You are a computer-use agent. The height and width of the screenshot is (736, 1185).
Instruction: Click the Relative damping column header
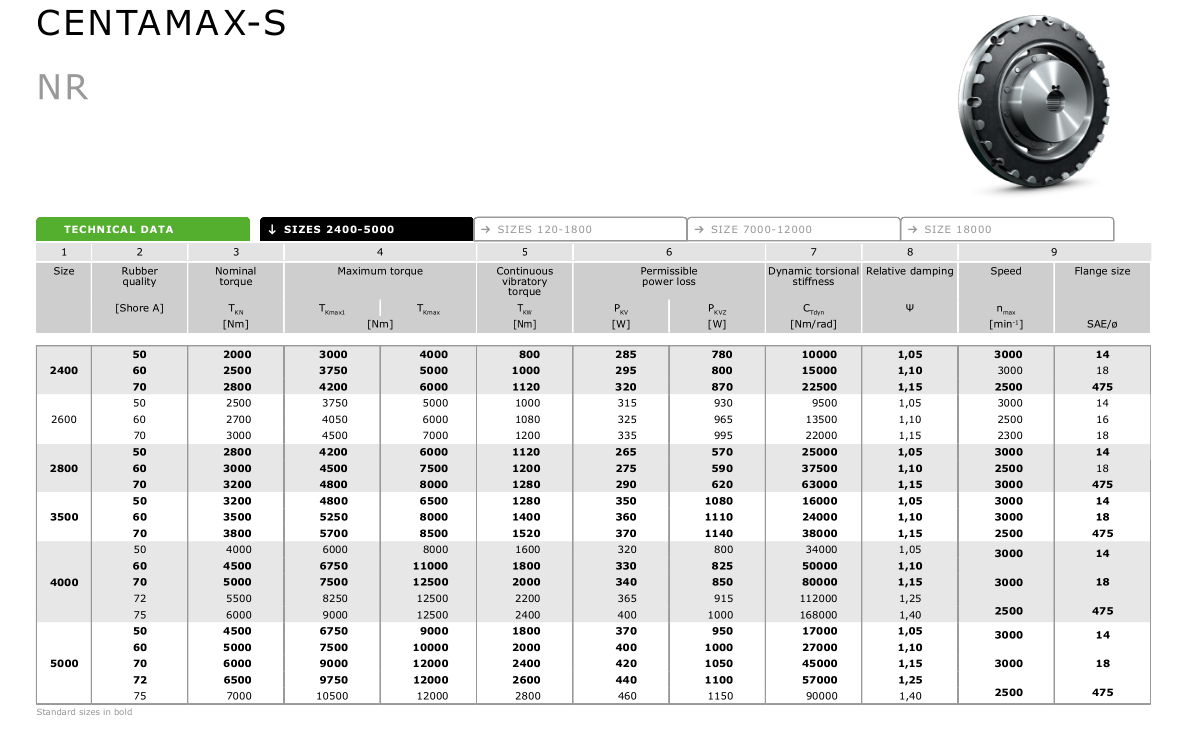(909, 271)
